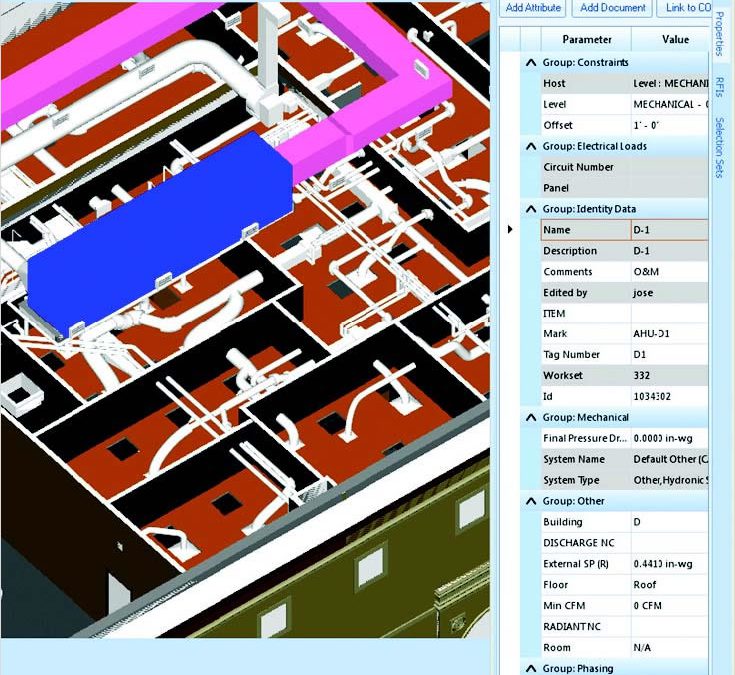The image size is (735, 675).
Task: Collapse the Group: Mechanical section
Action: 530,417
